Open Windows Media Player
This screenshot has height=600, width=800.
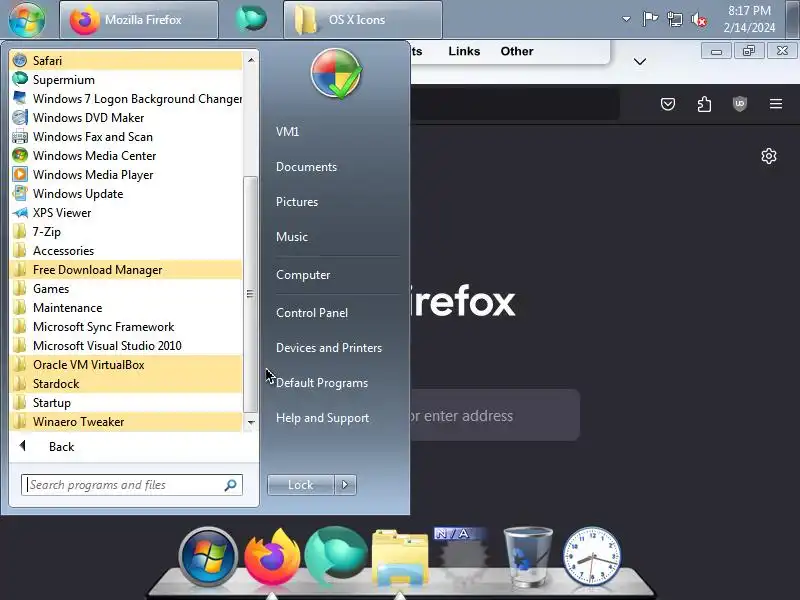click(x=126, y=174)
